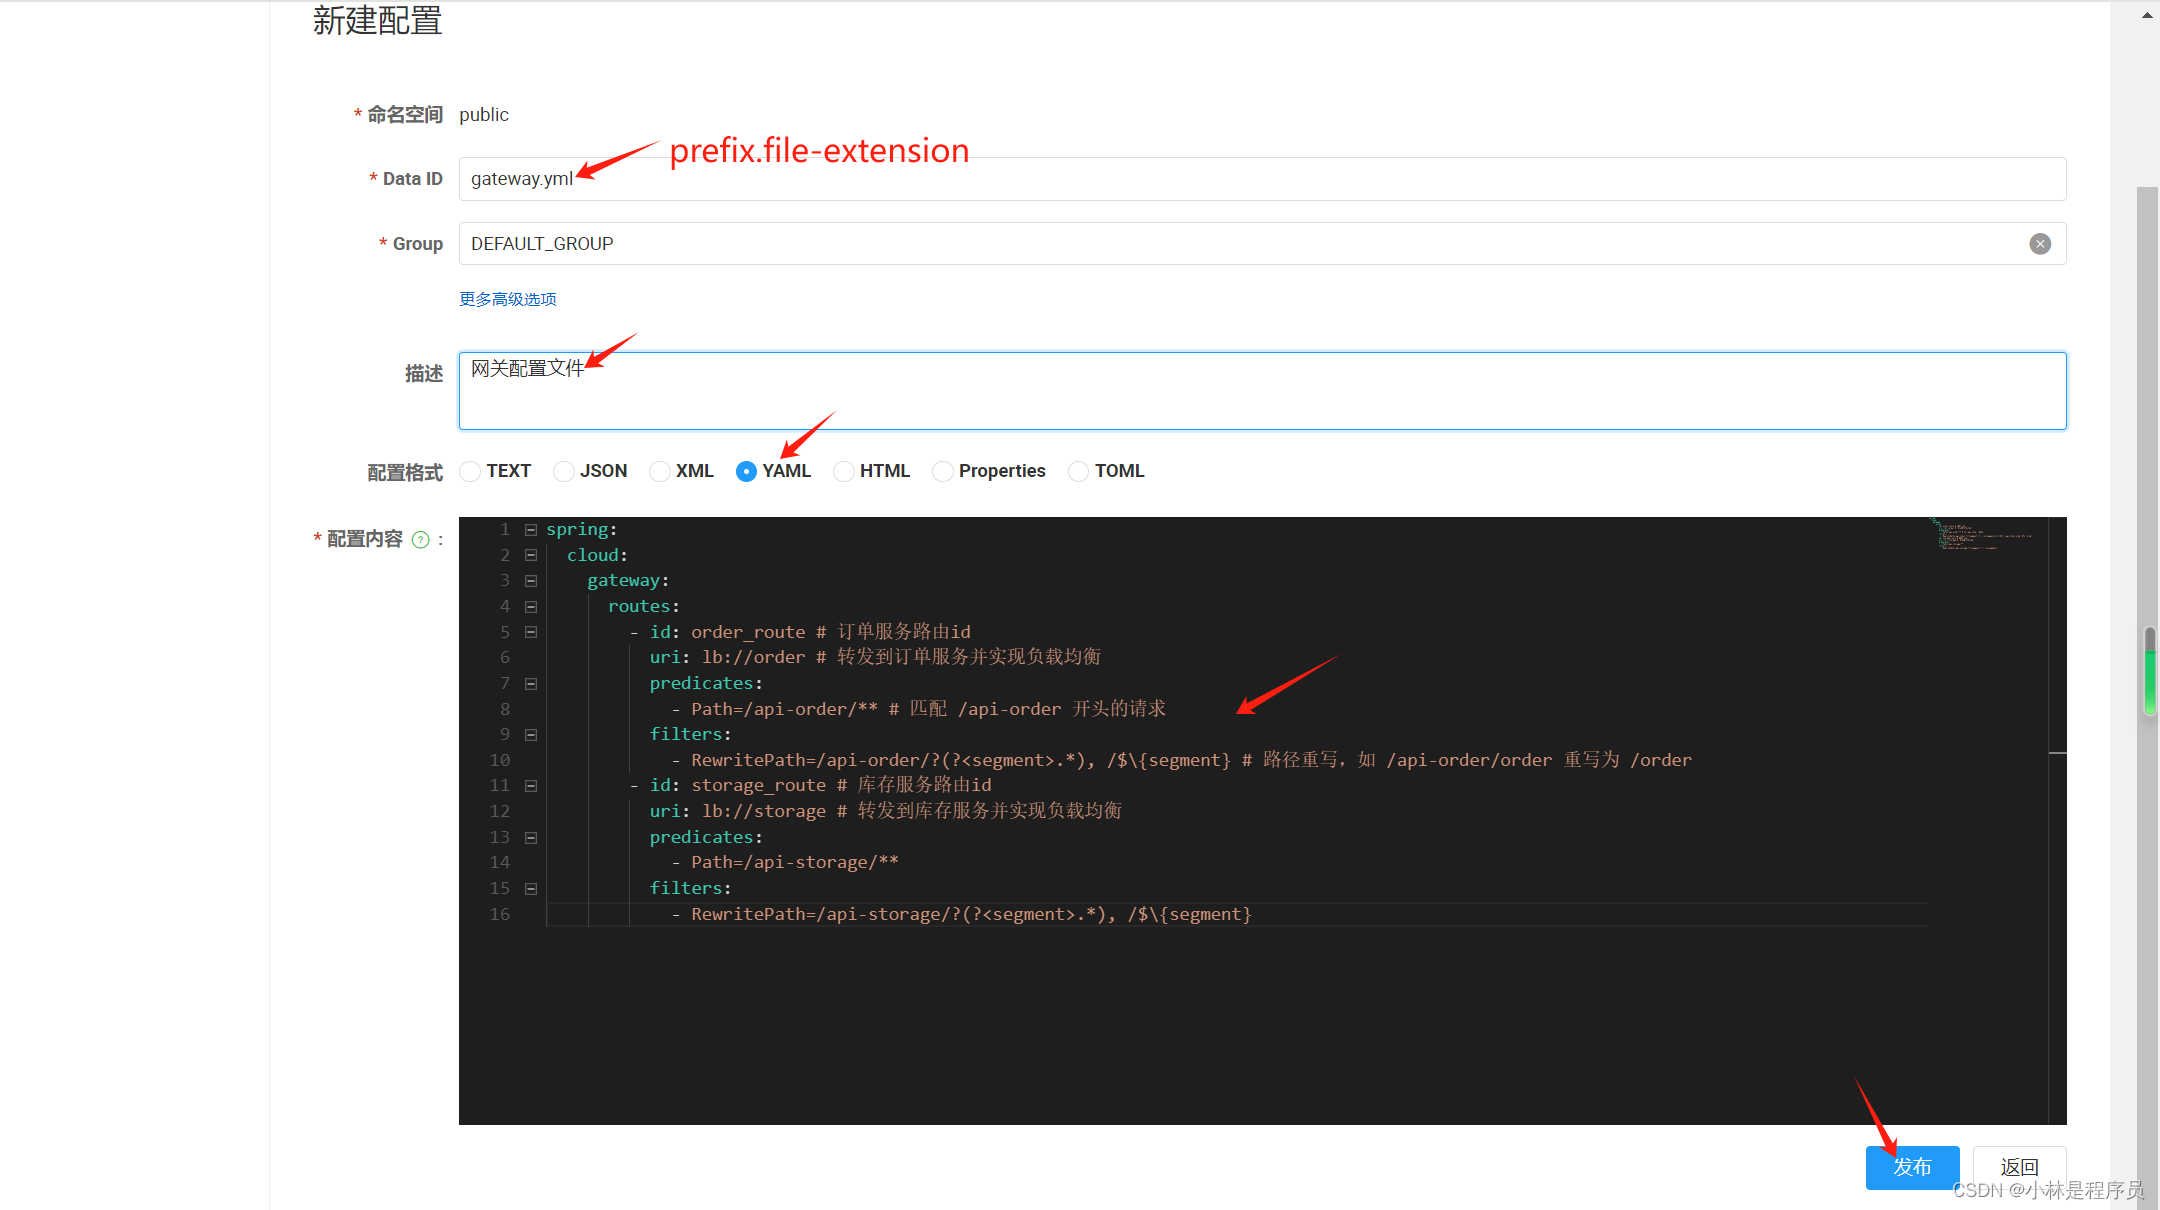The width and height of the screenshot is (2160, 1210).
Task: Click the 'uri: lb://storage' line in editor
Action: pos(885,811)
